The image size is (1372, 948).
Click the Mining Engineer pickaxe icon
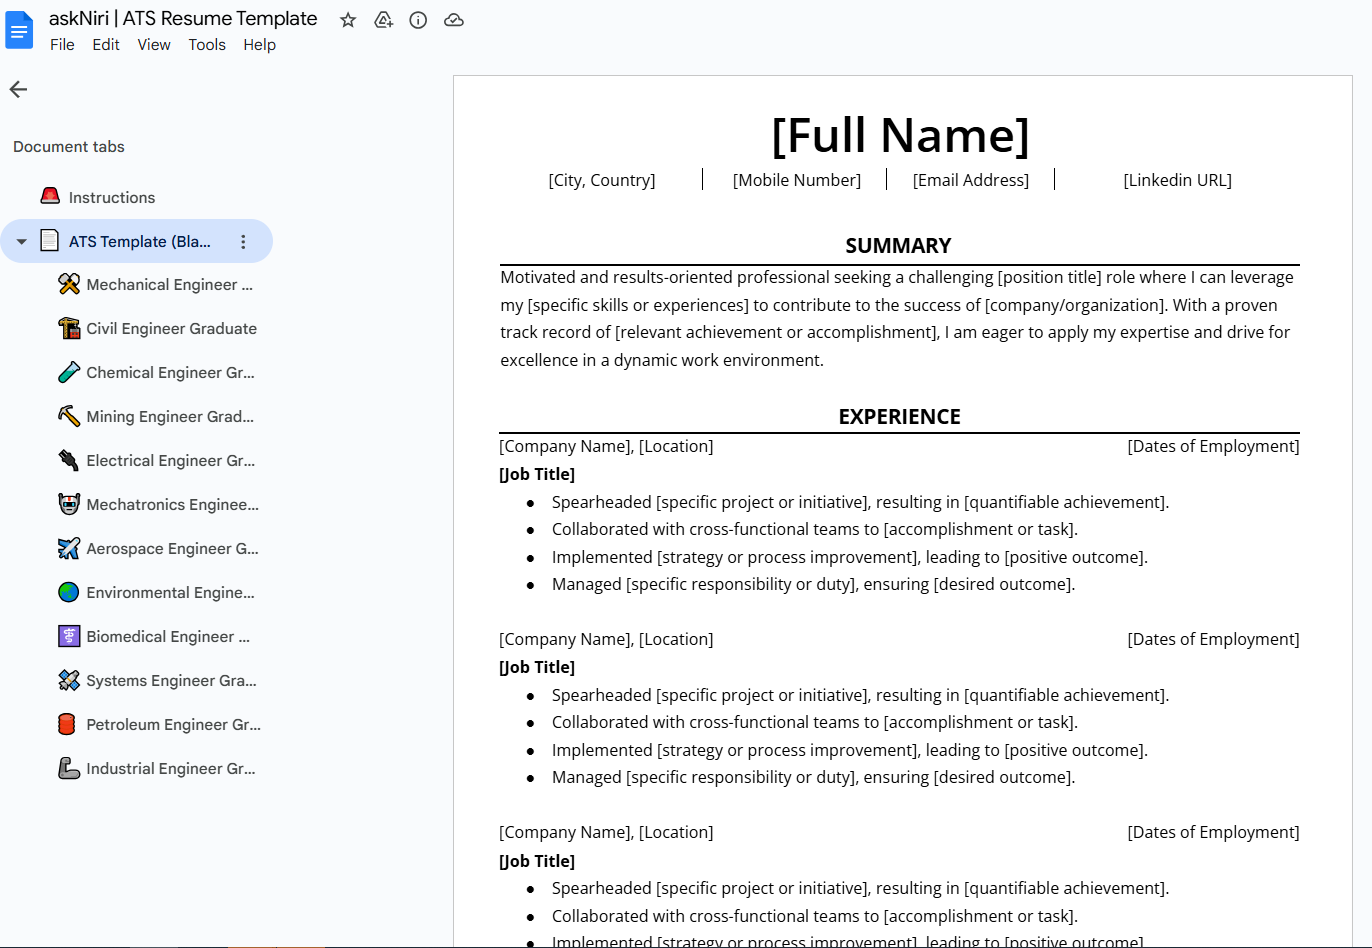click(x=68, y=416)
